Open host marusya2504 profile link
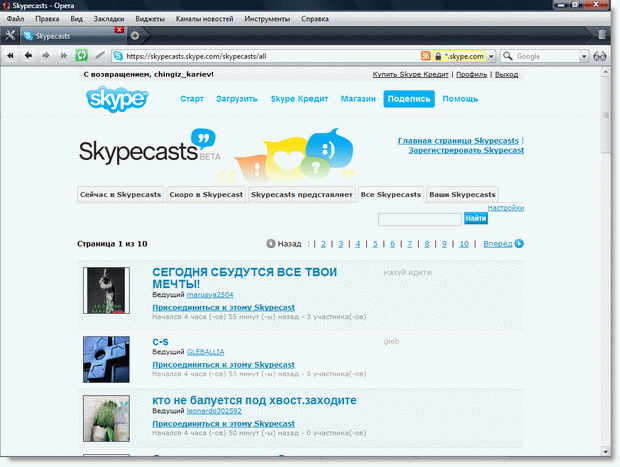 (x=210, y=295)
